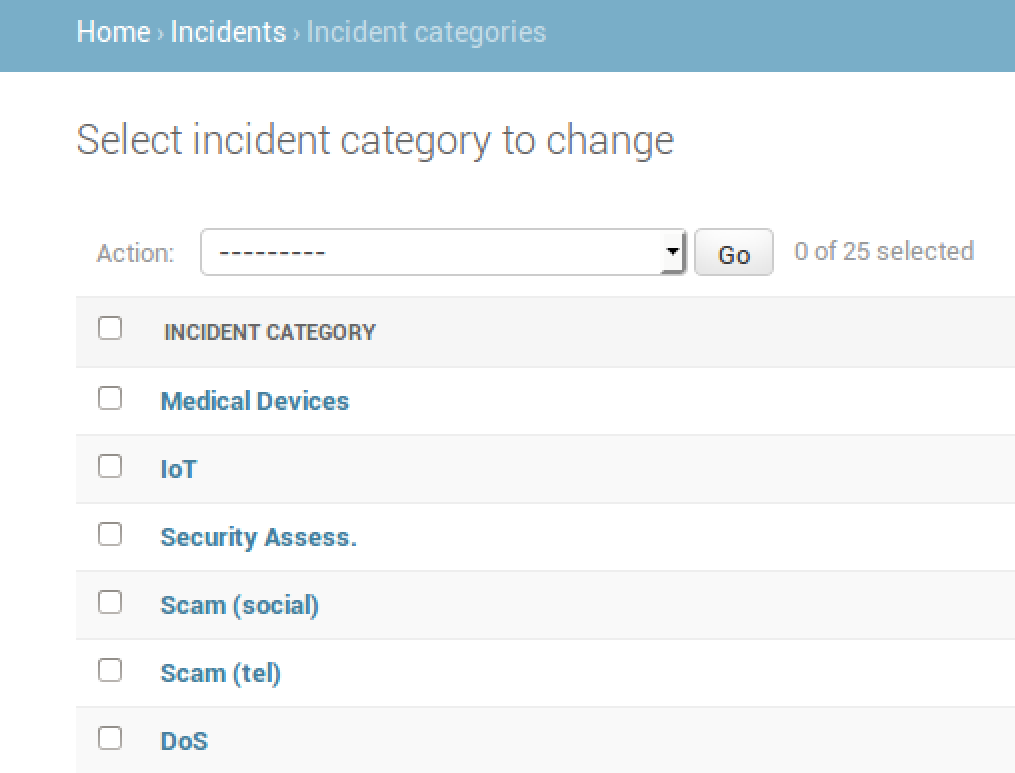Select the DoS row checkbox
1015x773 pixels.
(110, 737)
